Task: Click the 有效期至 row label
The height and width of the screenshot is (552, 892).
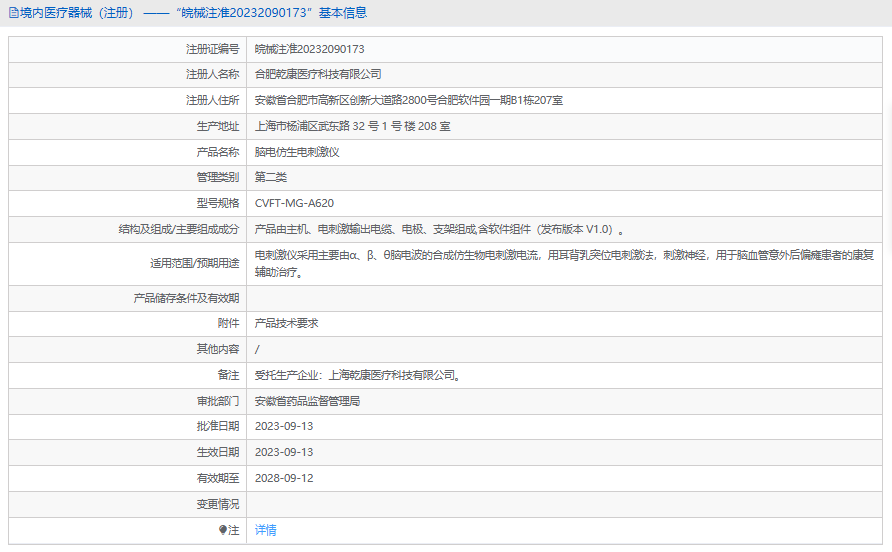Action: [218, 479]
